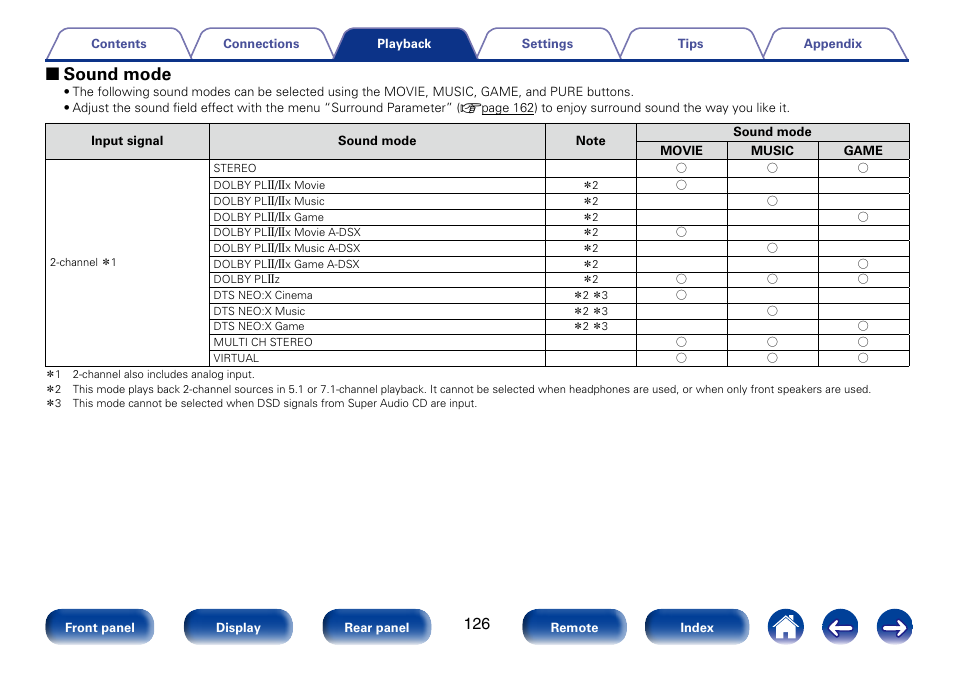
Task: Go back with the left arrow icon
Action: (x=840, y=627)
